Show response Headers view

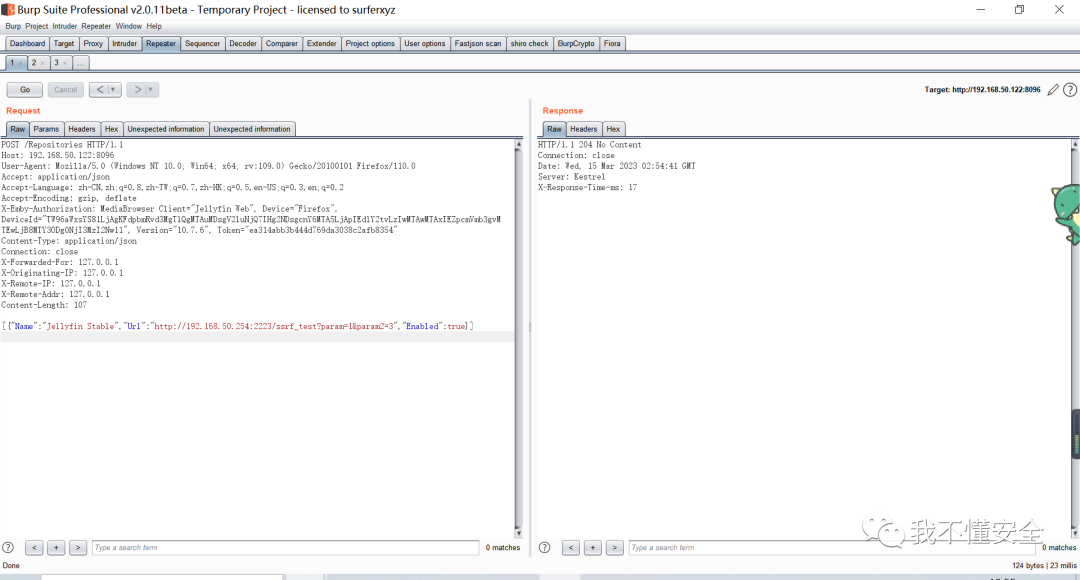click(583, 129)
